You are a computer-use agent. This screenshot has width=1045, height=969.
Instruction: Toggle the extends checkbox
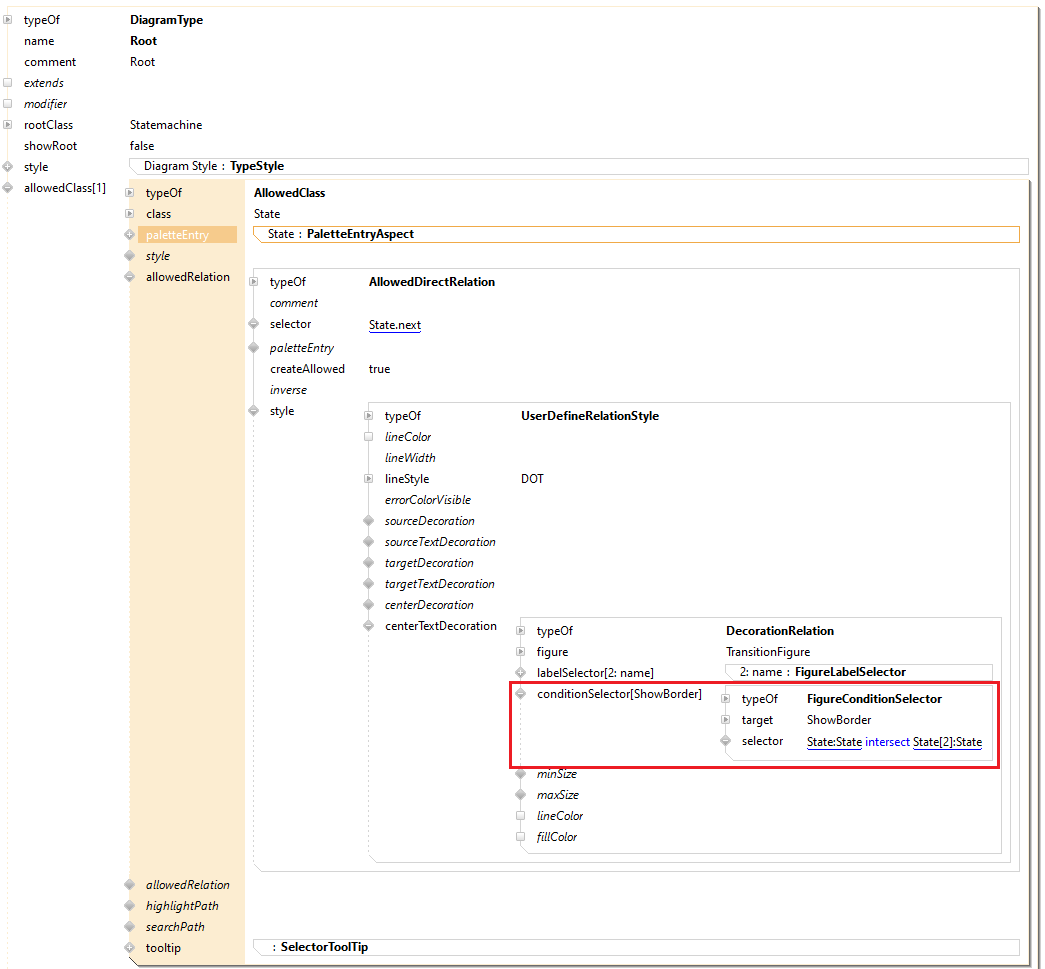tap(8, 82)
